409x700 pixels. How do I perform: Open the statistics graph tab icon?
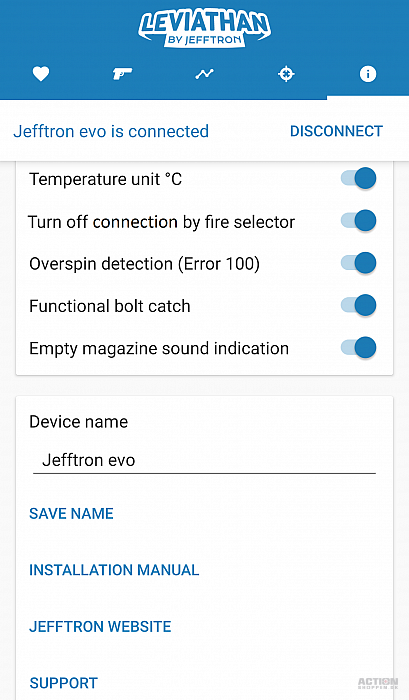204,74
